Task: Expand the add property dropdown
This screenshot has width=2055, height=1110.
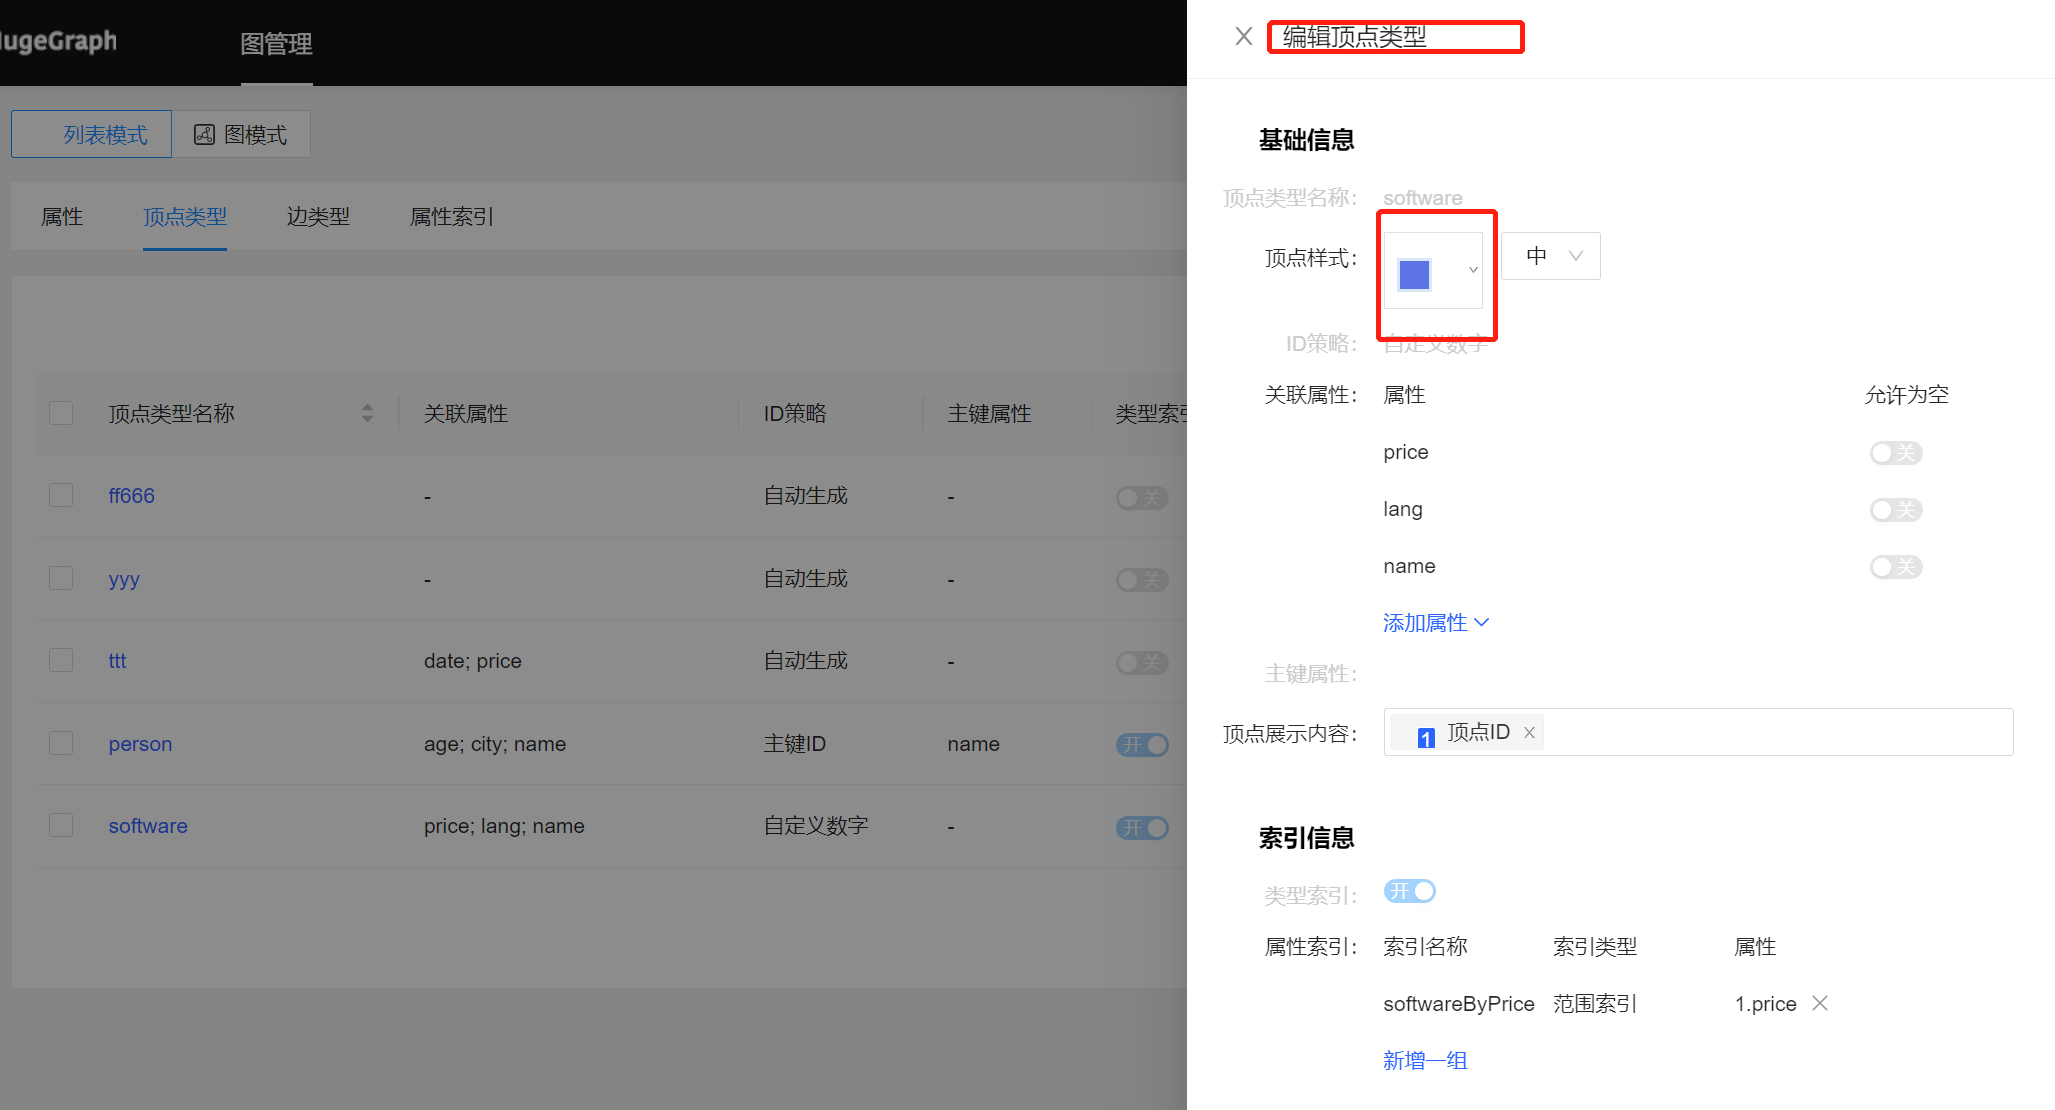Action: [1435, 623]
